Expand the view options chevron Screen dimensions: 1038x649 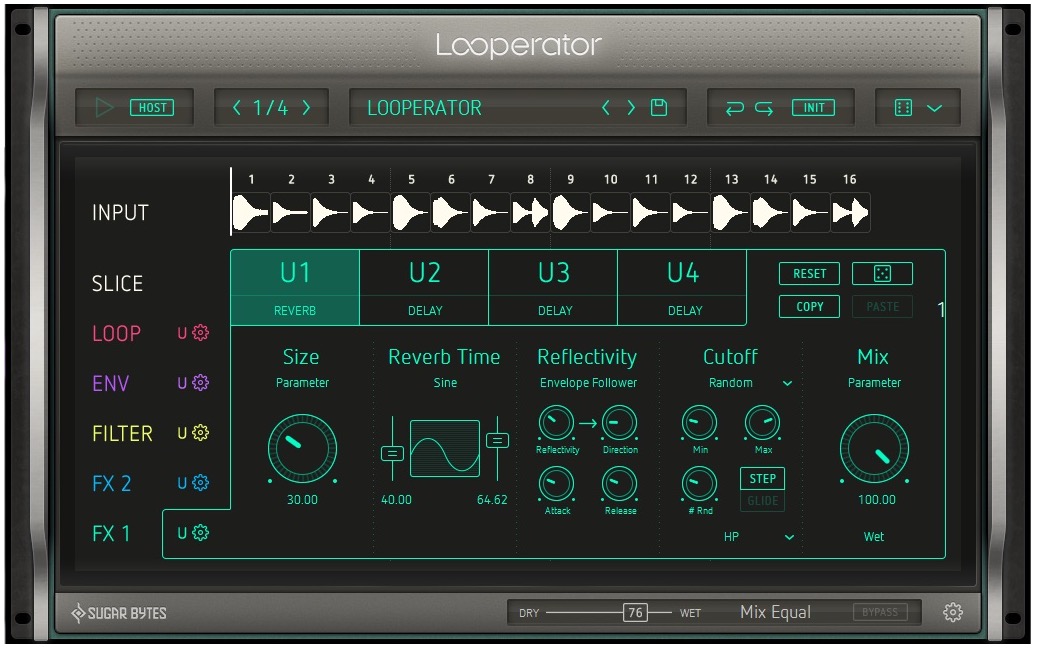coord(934,108)
